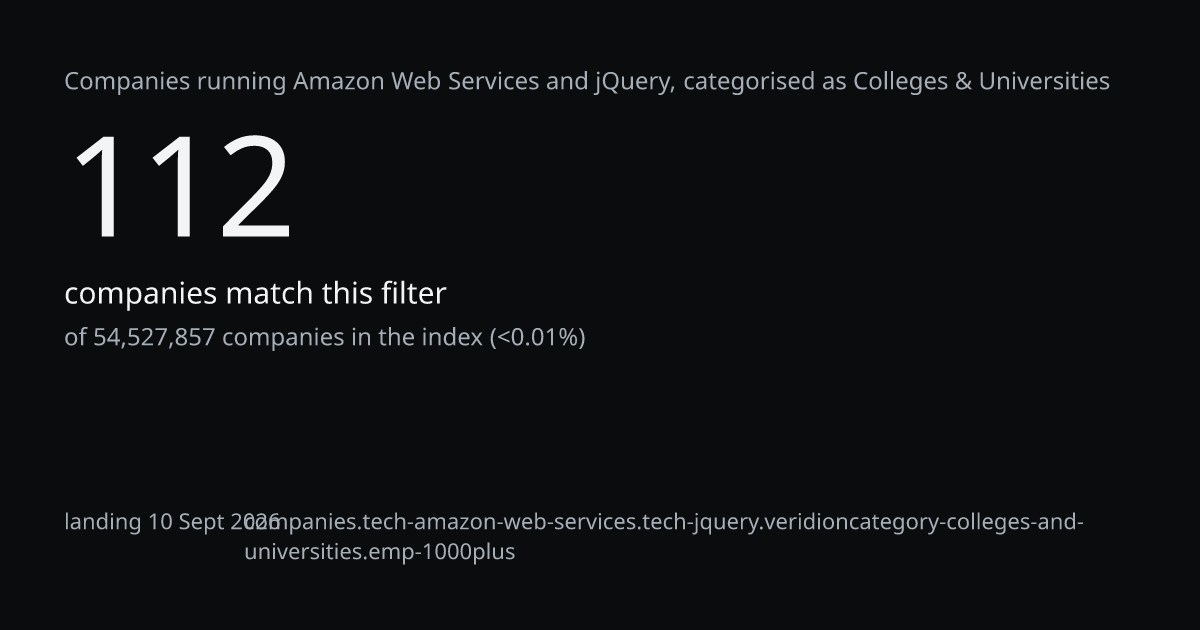Click 'companies in the index' phrase
The height and width of the screenshot is (630, 1200).
coord(352,338)
